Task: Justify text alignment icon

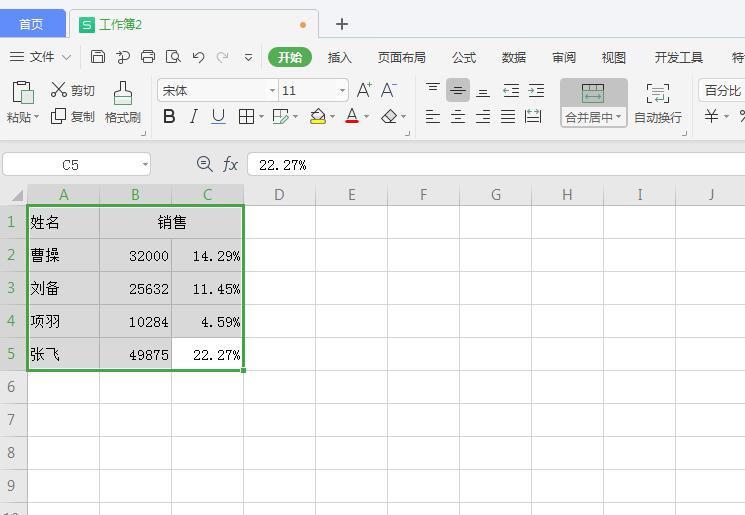Action: click(508, 116)
